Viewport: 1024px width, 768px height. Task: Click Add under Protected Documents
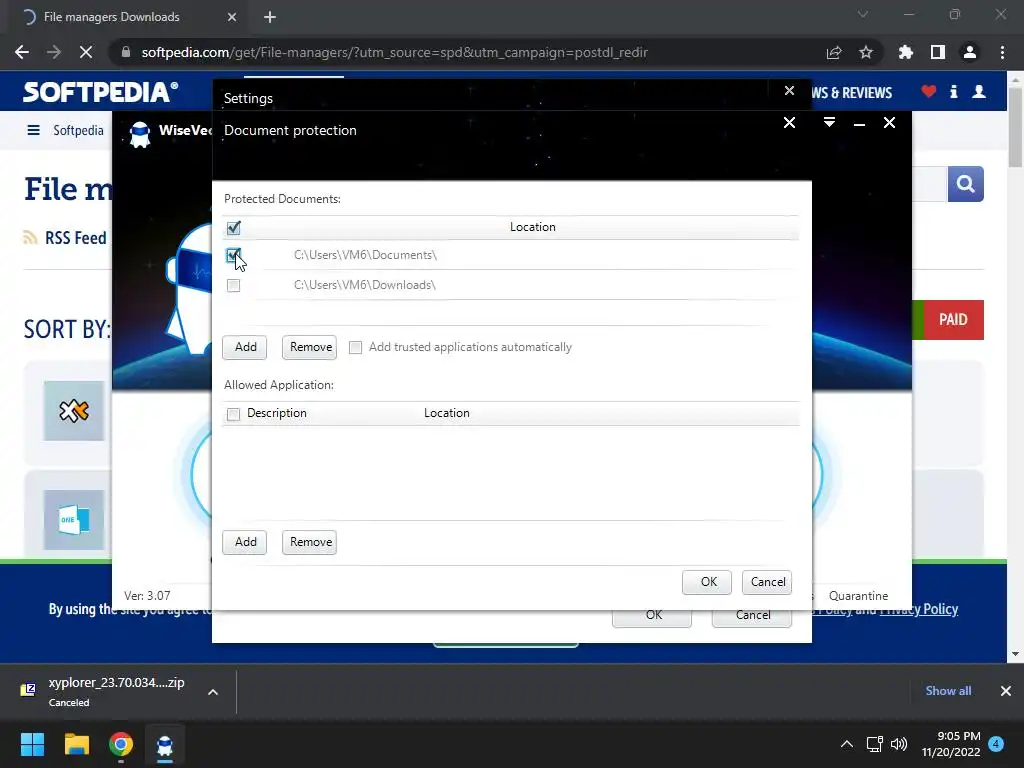[x=245, y=347]
